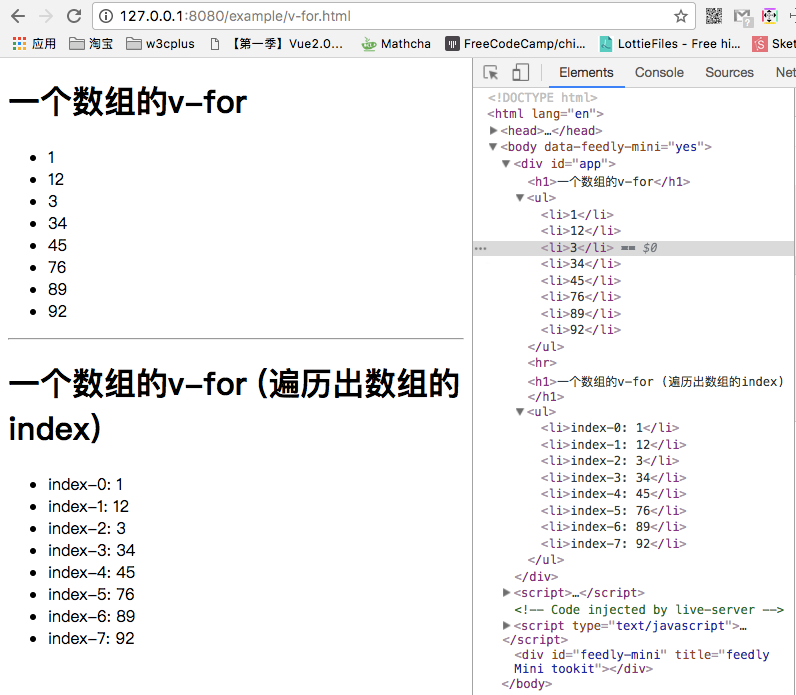Select the <li>index-3: 34</li> node
796x695 pixels.
(x=613, y=478)
